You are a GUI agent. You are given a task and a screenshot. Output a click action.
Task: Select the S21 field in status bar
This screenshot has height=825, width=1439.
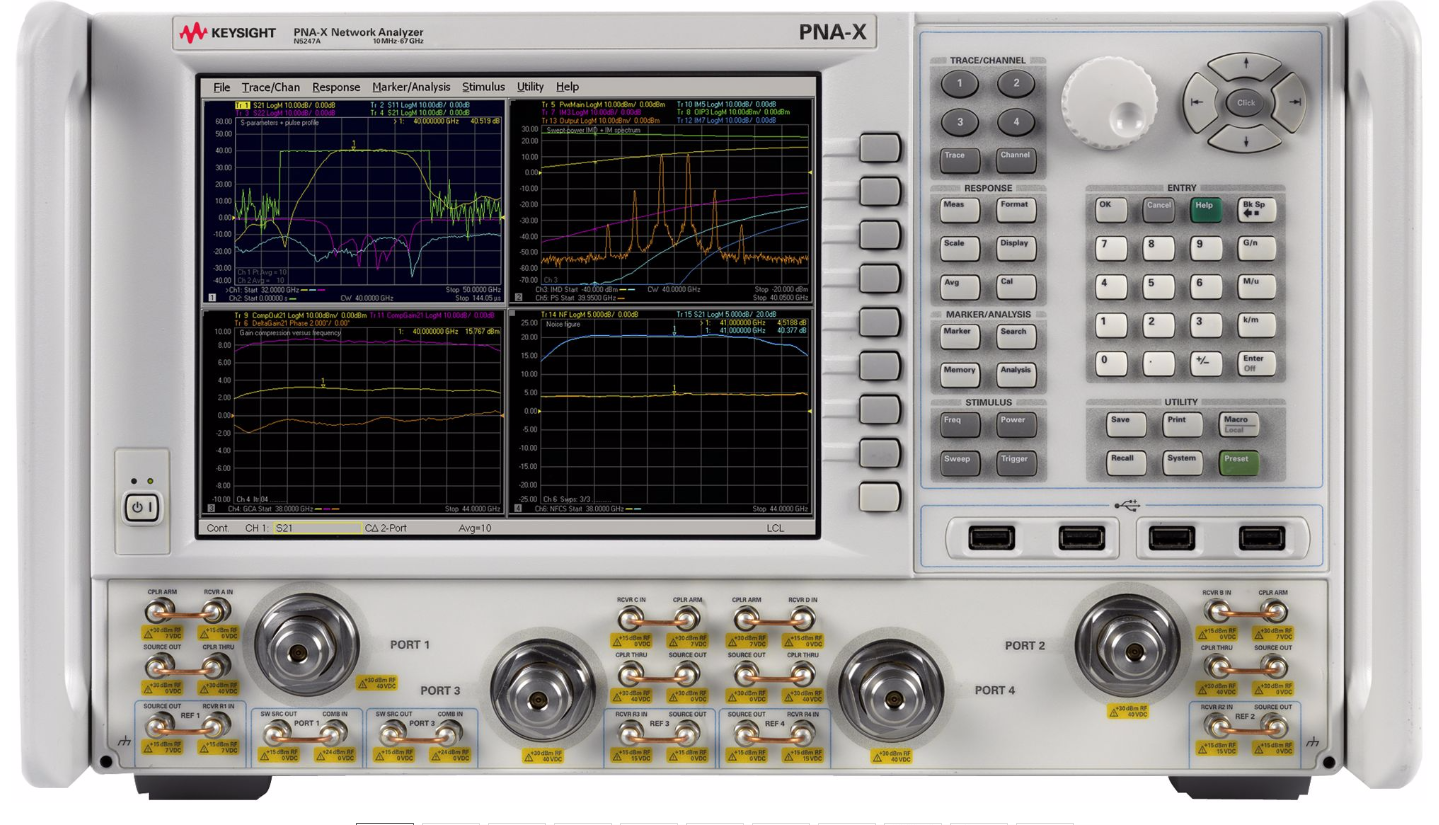point(317,528)
